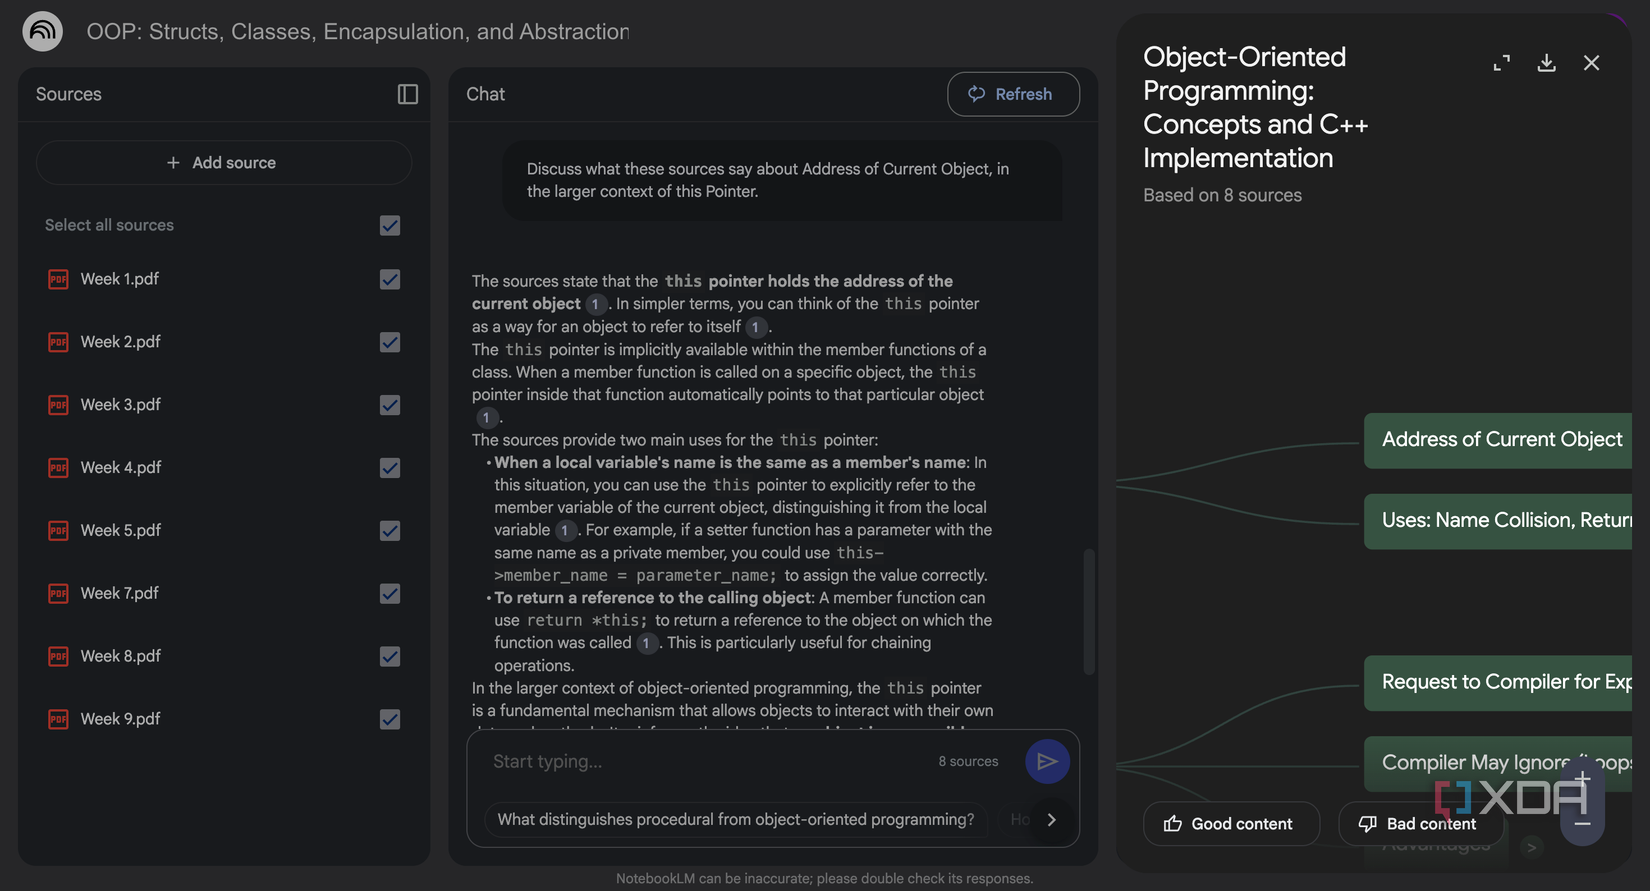Click the Week 8.pdf PDF icon
Image resolution: width=1650 pixels, height=891 pixels.
click(x=58, y=657)
